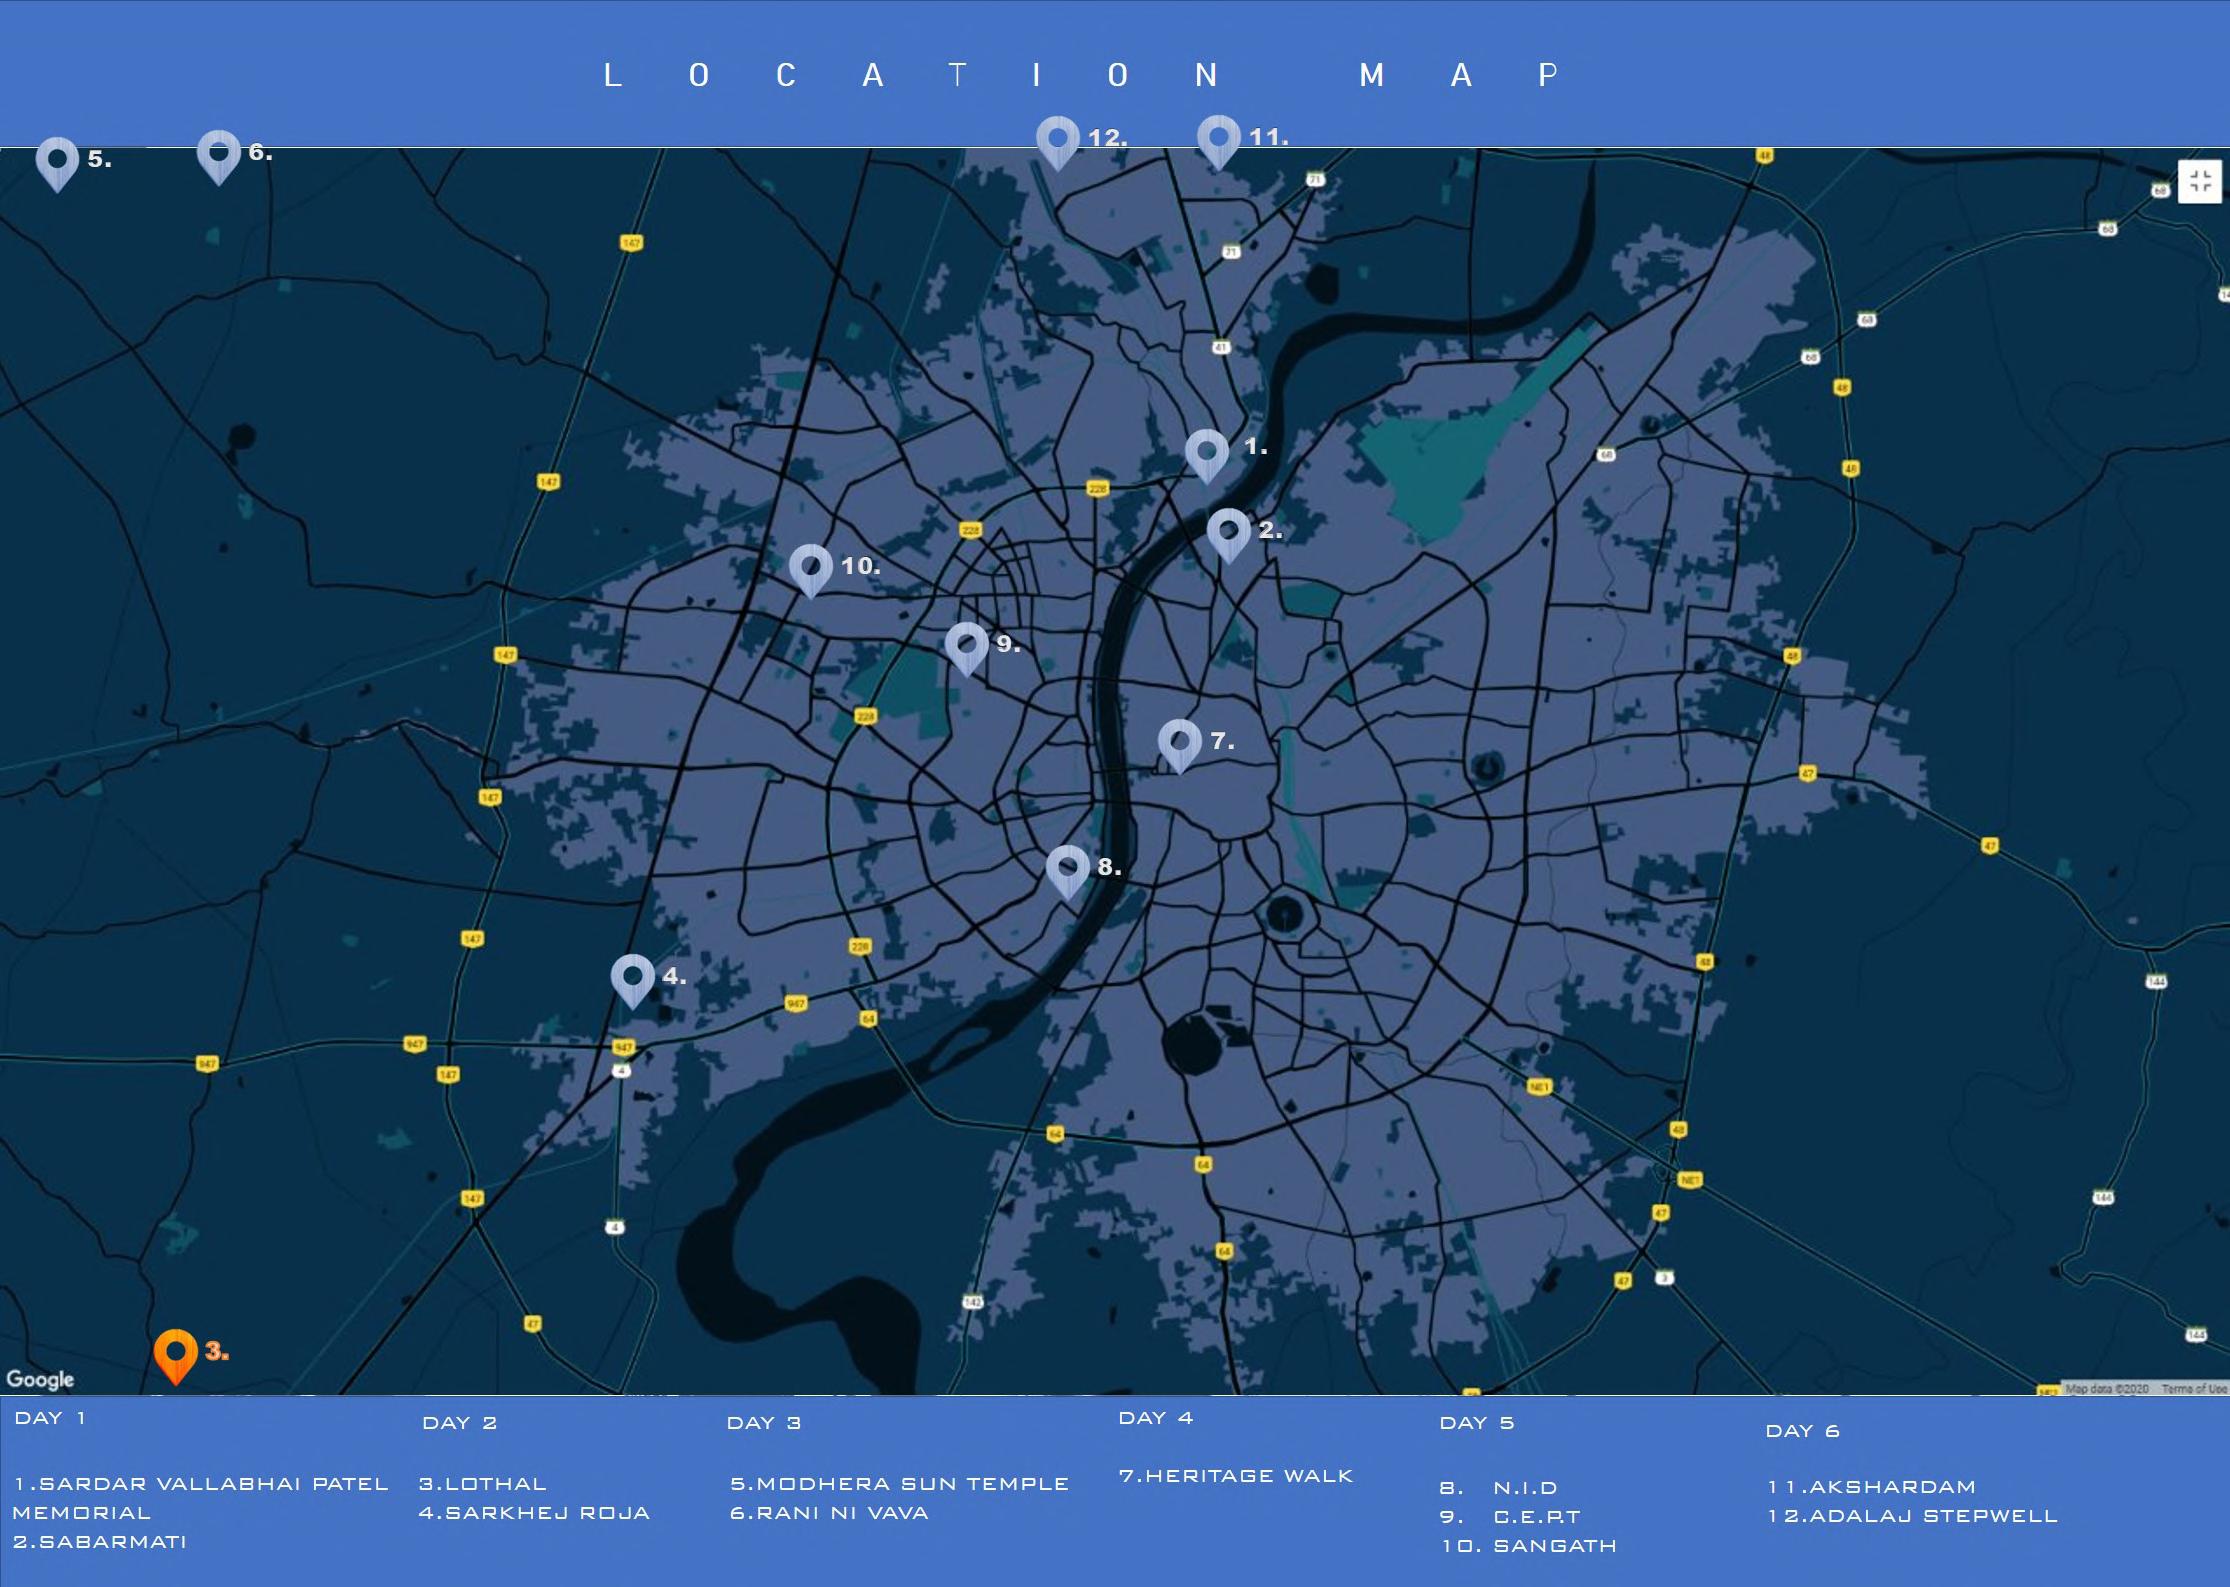
Task: Click map pin number 10
Action: (x=810, y=568)
